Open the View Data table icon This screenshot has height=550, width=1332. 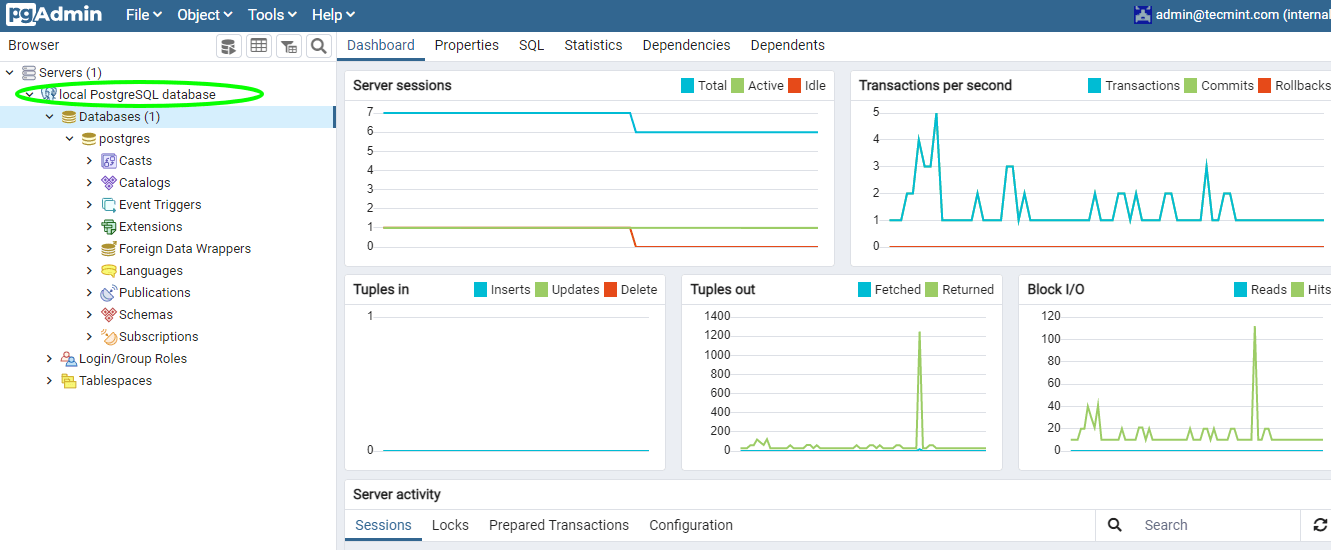point(259,46)
